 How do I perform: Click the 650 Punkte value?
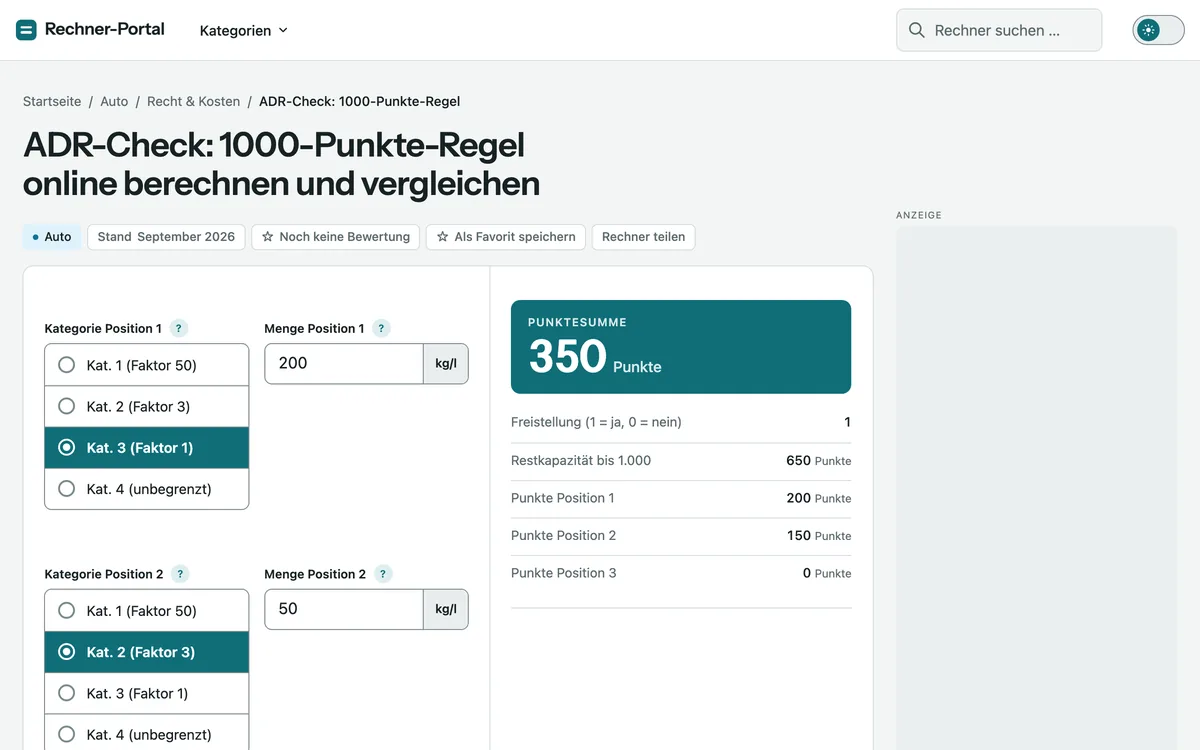(818, 461)
